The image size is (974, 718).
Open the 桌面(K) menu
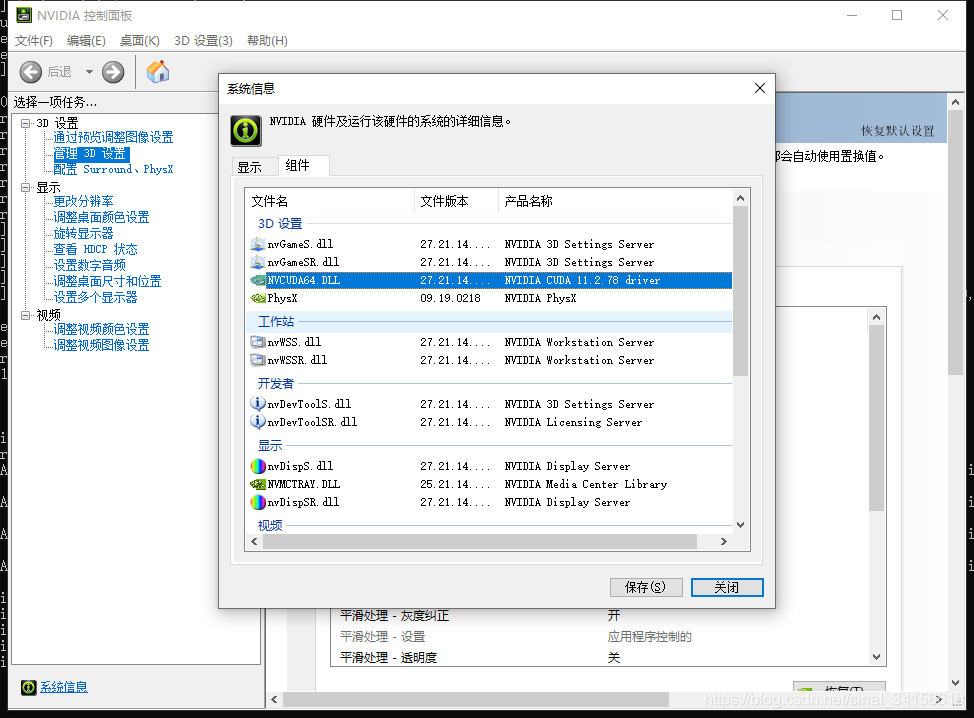(139, 41)
